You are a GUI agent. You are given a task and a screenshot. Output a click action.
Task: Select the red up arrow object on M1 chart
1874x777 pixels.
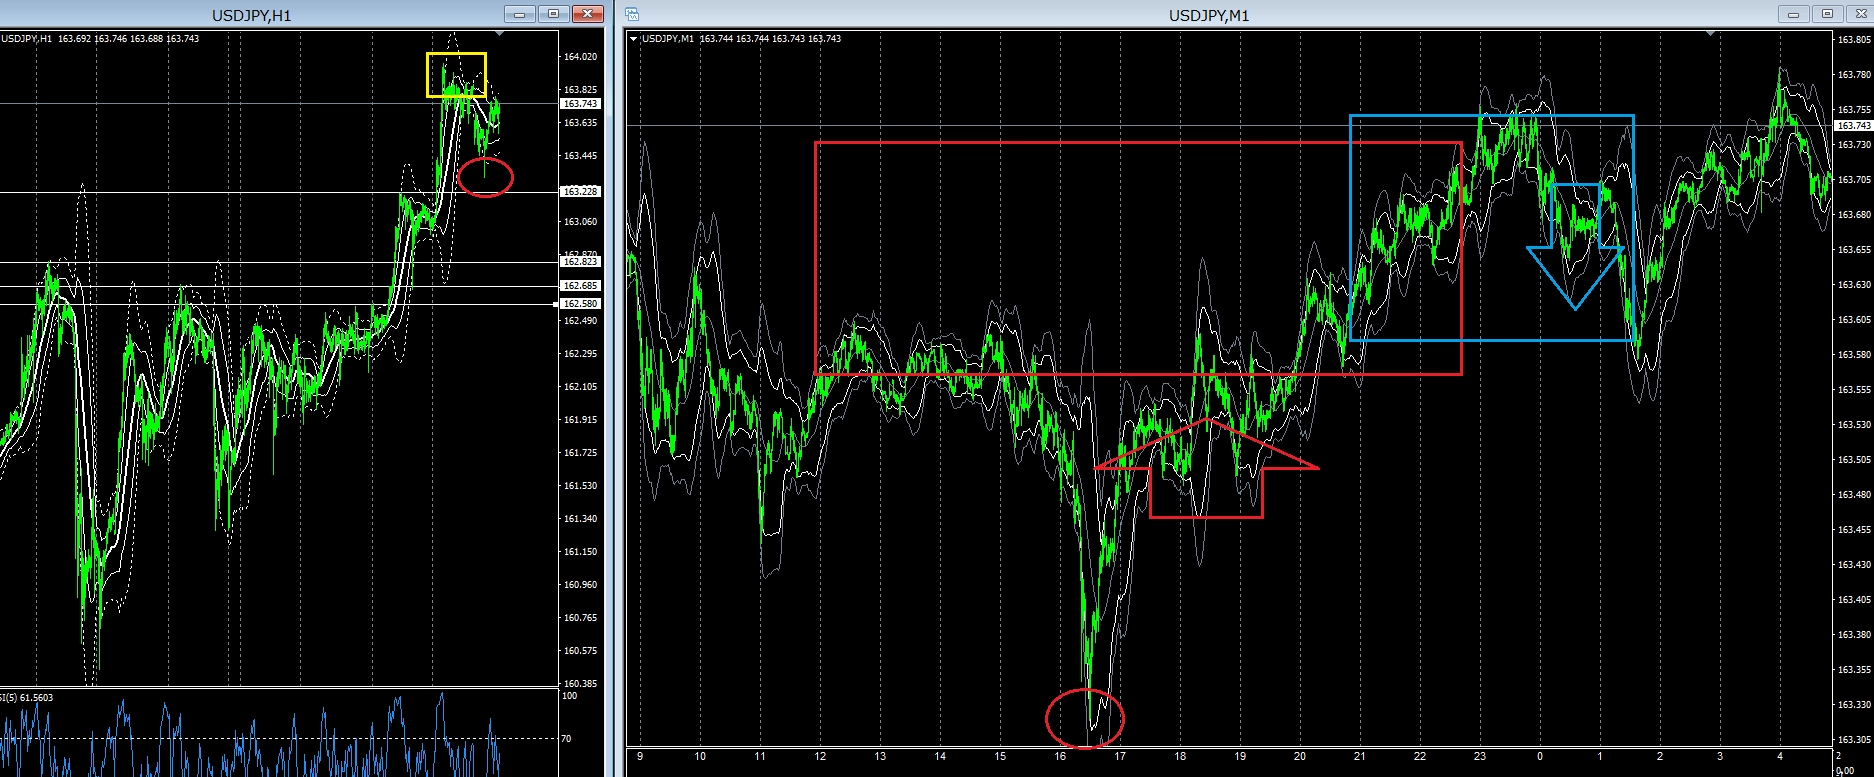[x=1207, y=467]
